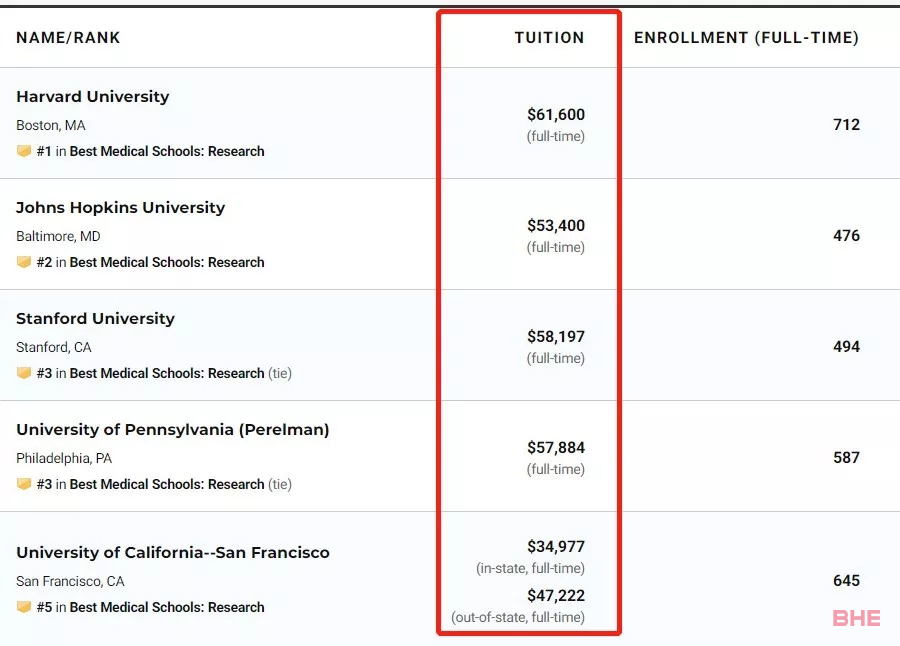Image resolution: width=900 pixels, height=646 pixels.
Task: Open the Stanford University school link
Action: click(96, 319)
